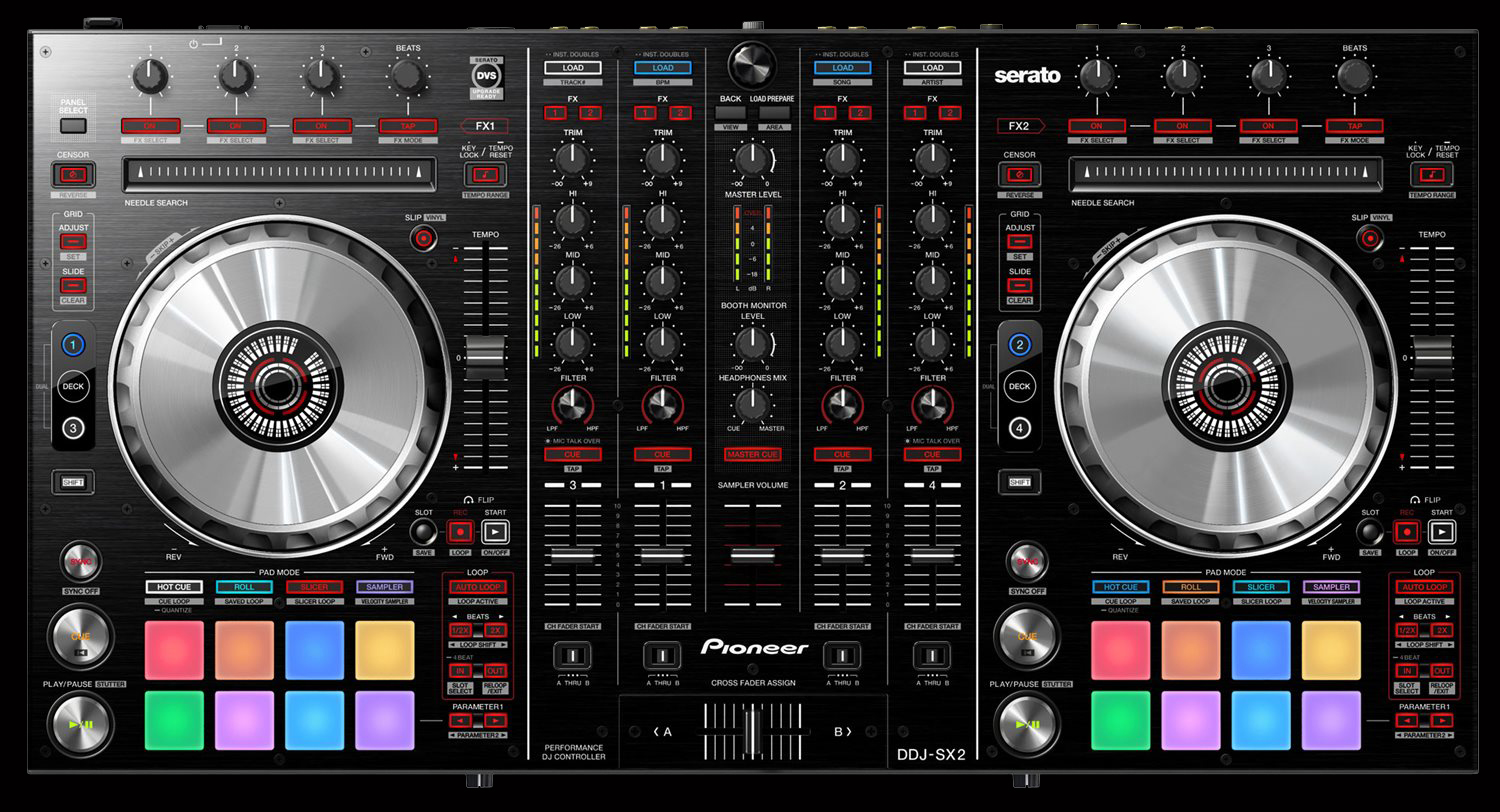Double the loop with right deck 2X

coord(1442,630)
